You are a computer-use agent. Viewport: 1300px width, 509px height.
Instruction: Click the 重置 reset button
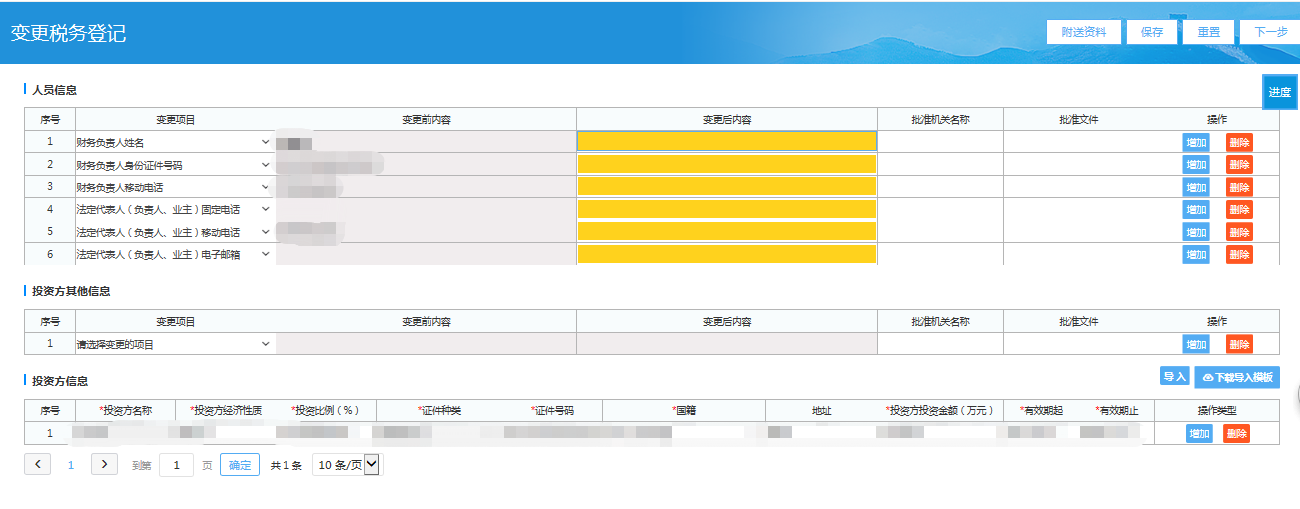pyautogui.click(x=1209, y=32)
